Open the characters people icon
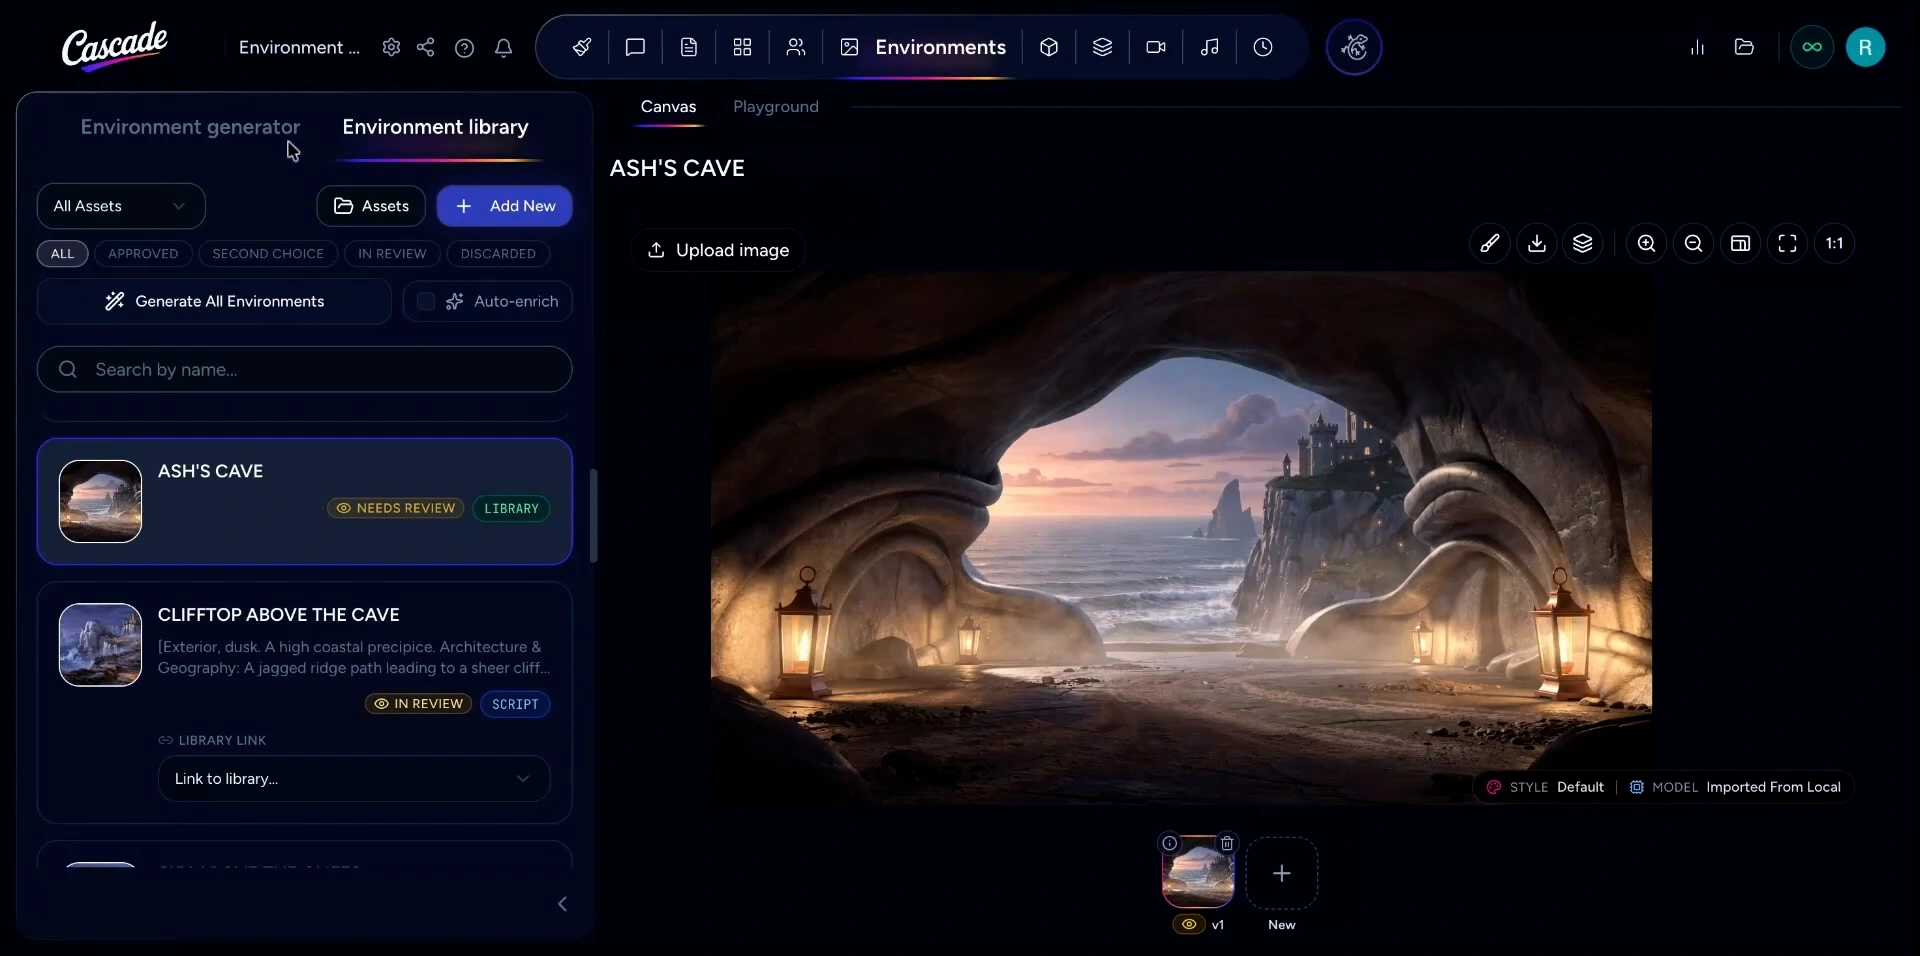1920x956 pixels. point(796,47)
